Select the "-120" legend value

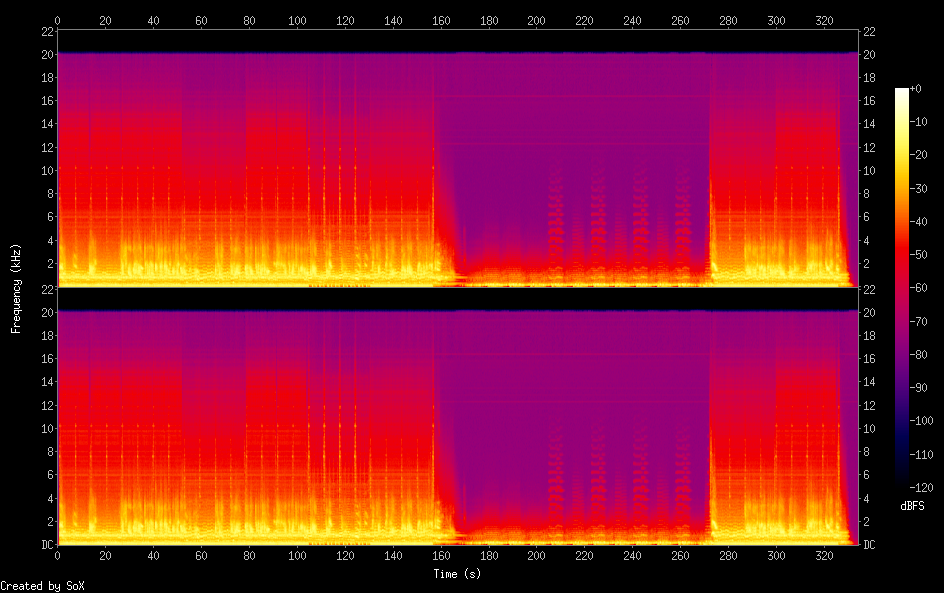tap(921, 488)
